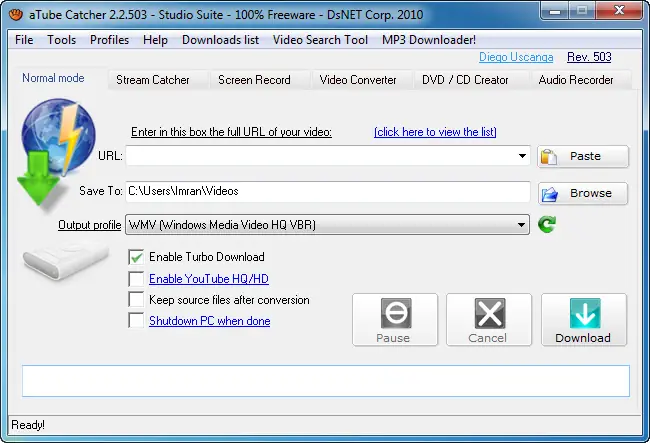This screenshot has width=650, height=443.
Task: Open the Video Converter tab
Action: tap(358, 80)
